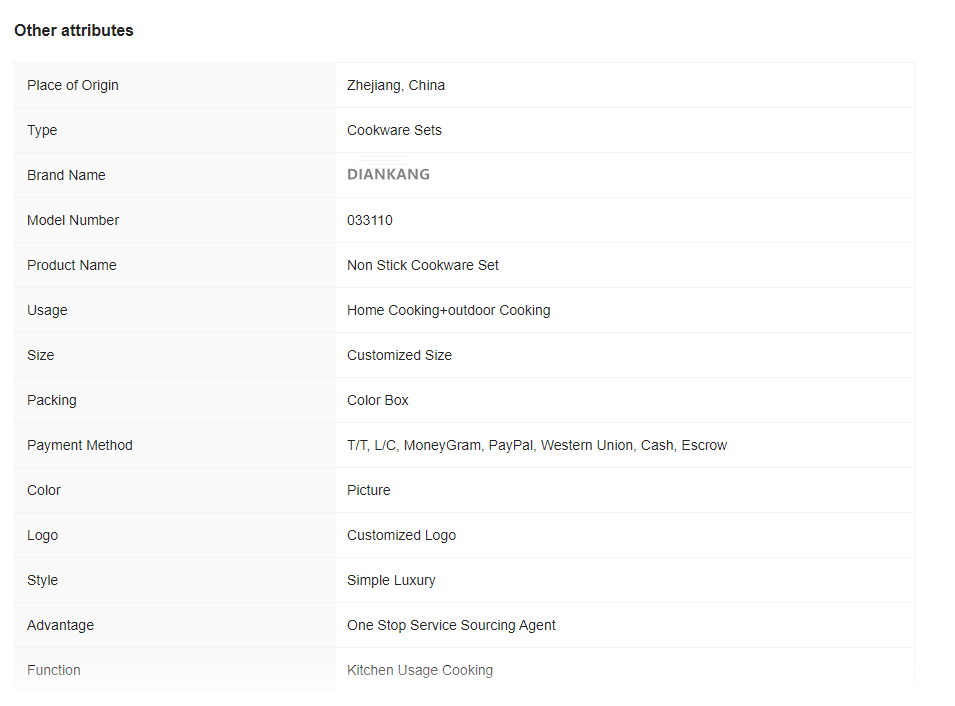Select the model number 033110
The image size is (955, 706).
370,221
